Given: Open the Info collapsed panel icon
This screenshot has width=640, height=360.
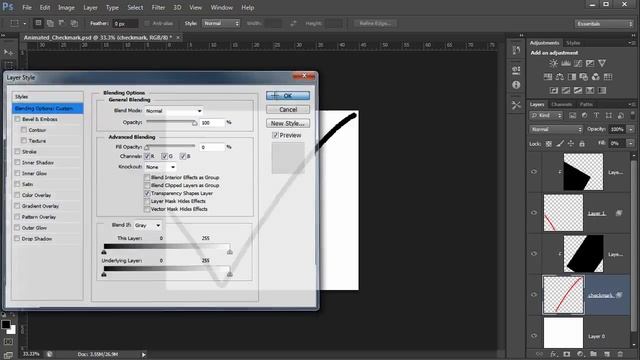Looking at the screenshot, I should click(x=516, y=85).
